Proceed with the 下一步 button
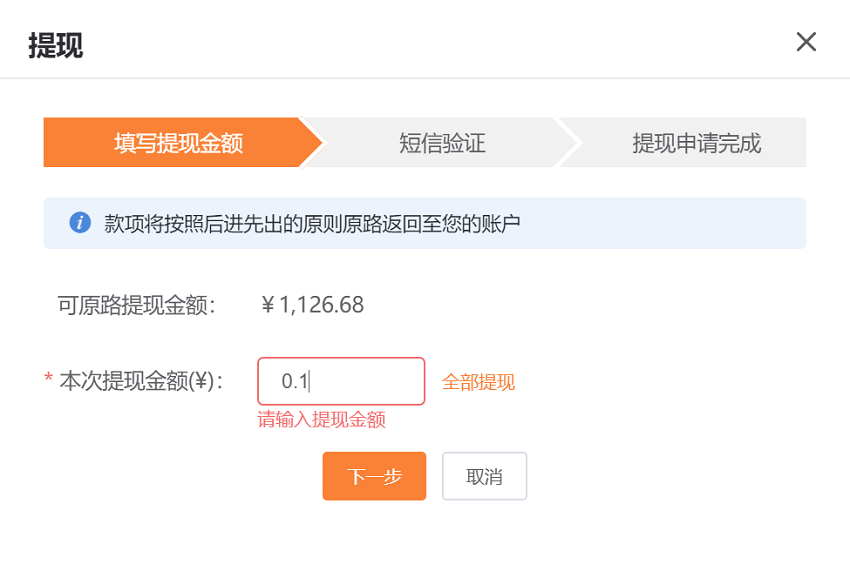Viewport: 850px width, 564px height. pyautogui.click(x=374, y=476)
